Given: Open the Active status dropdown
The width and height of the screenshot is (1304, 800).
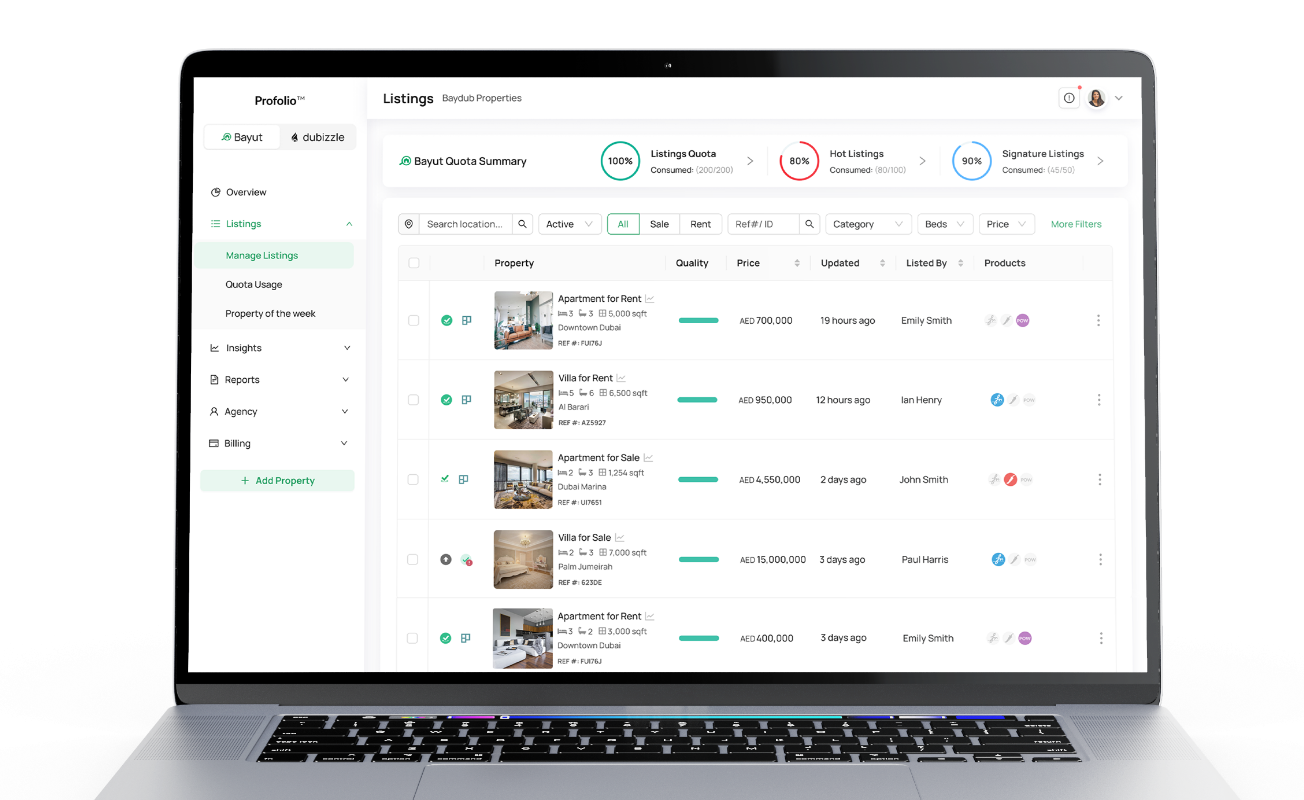Looking at the screenshot, I should [x=570, y=224].
